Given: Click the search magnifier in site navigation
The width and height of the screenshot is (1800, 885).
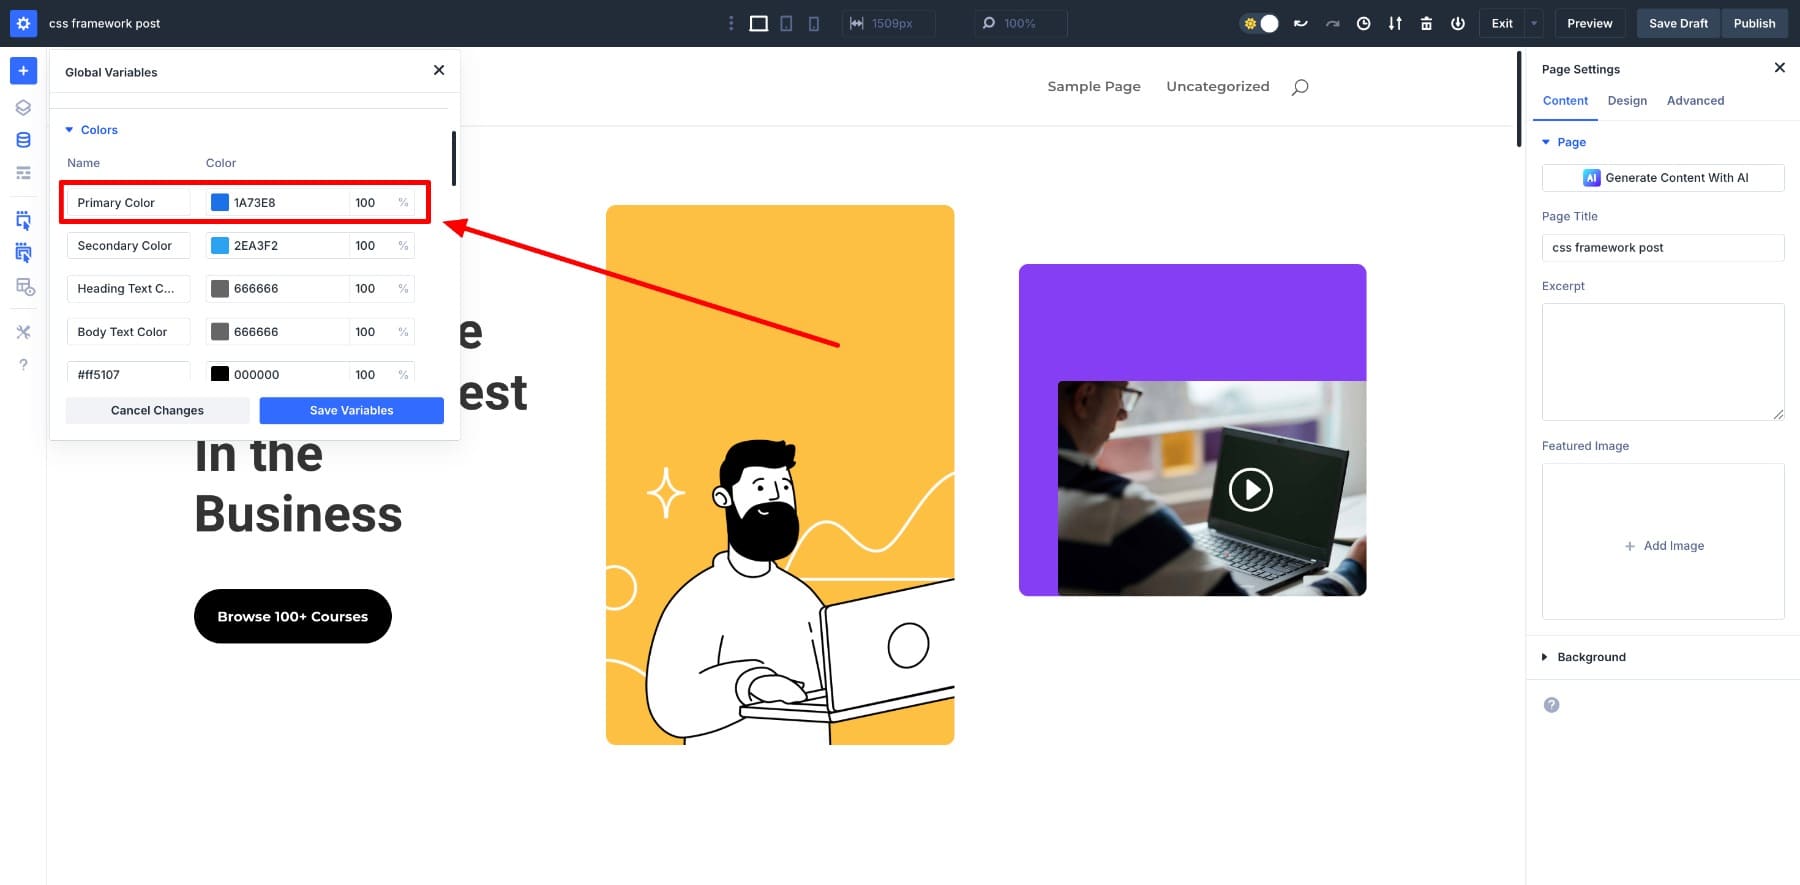Looking at the screenshot, I should (1299, 87).
